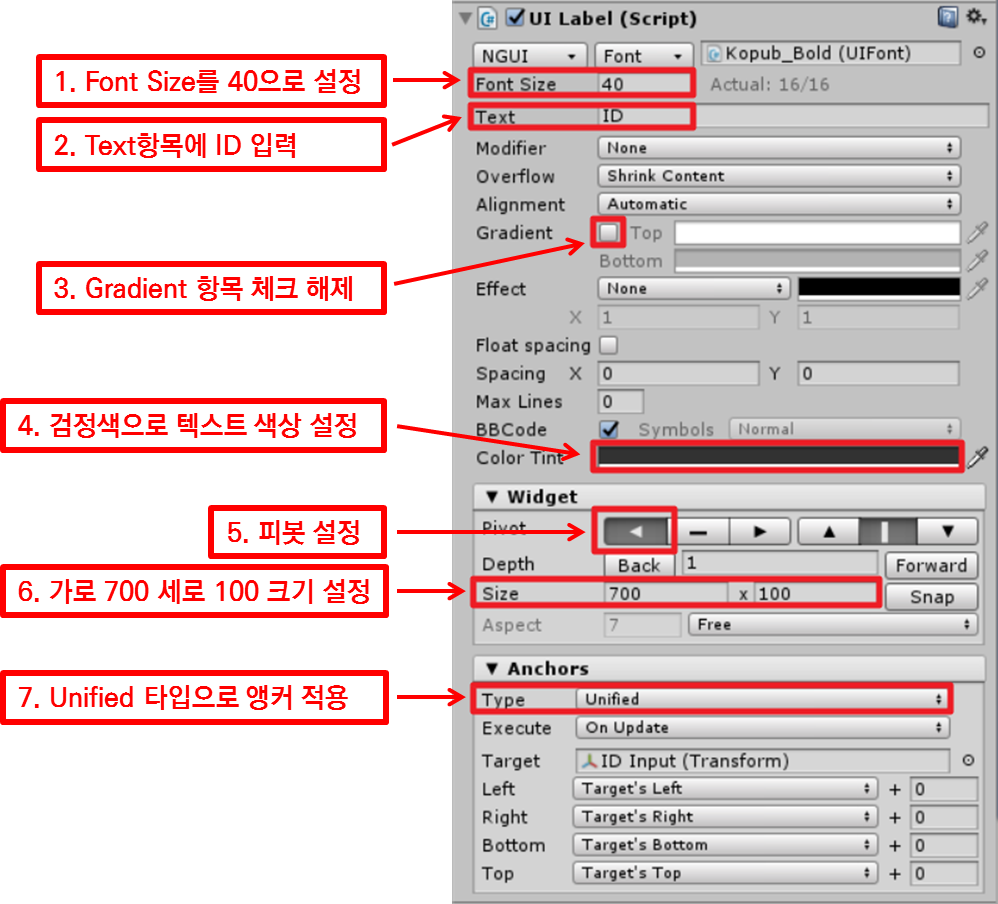The image size is (998, 904).
Task: Click the Snap button
Action: point(931,597)
